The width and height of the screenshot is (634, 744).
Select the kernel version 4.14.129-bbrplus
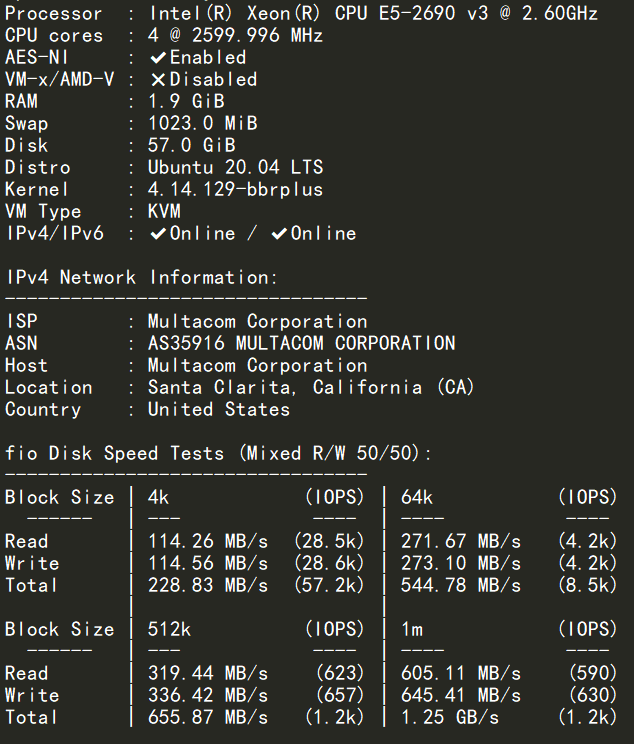point(235,190)
